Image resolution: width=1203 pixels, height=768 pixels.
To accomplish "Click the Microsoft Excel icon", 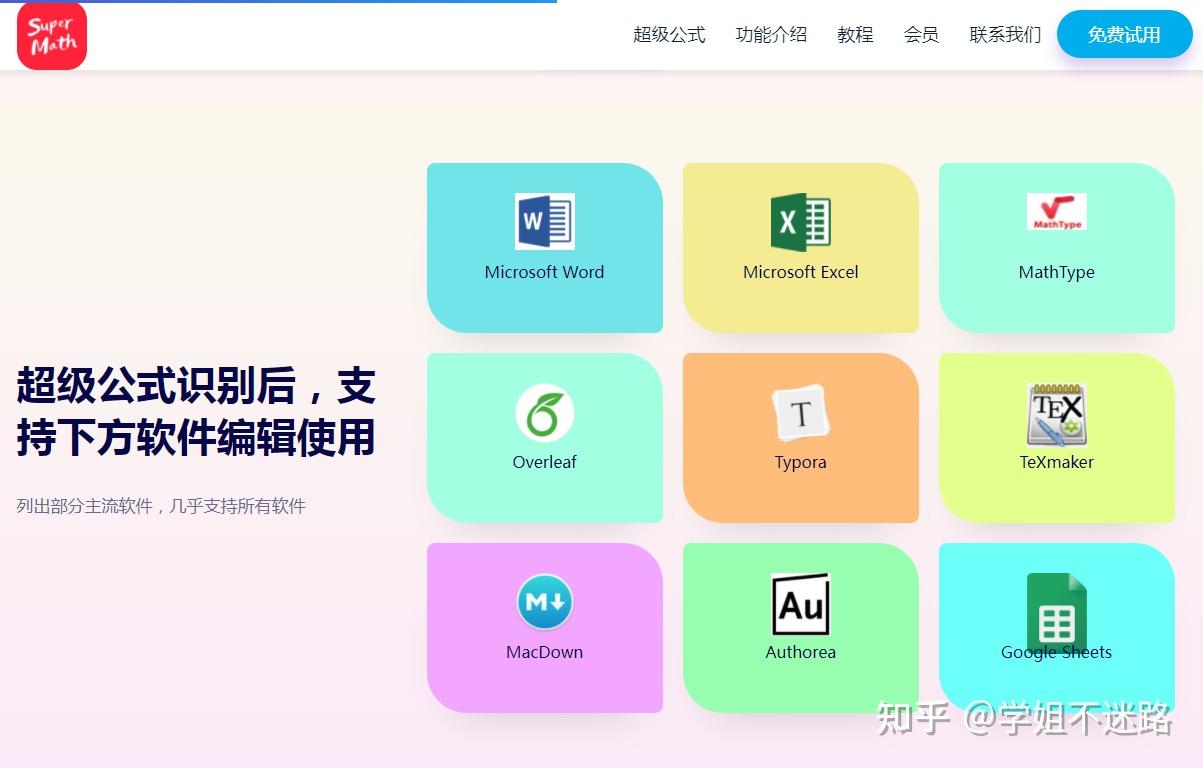I will pyautogui.click(x=800, y=222).
